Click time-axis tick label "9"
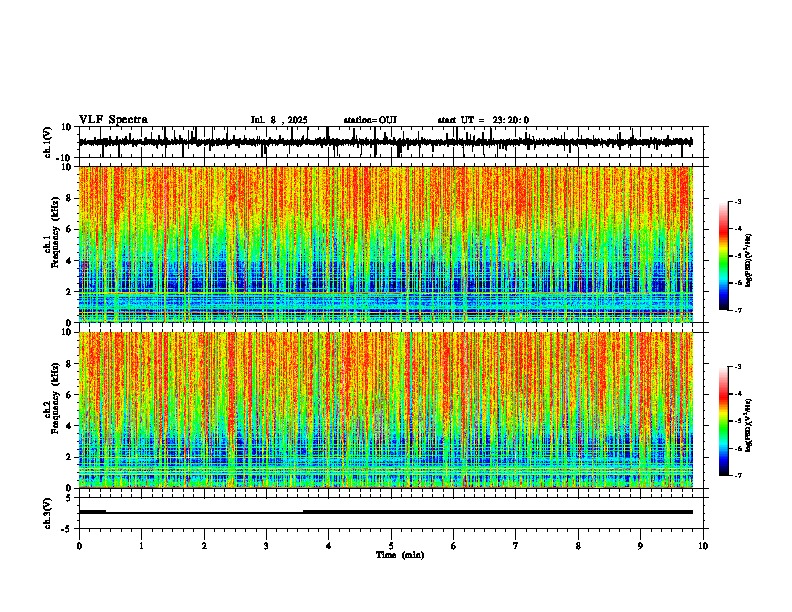Image resolution: width=792 pixels, height=612 pixels. coord(640,546)
